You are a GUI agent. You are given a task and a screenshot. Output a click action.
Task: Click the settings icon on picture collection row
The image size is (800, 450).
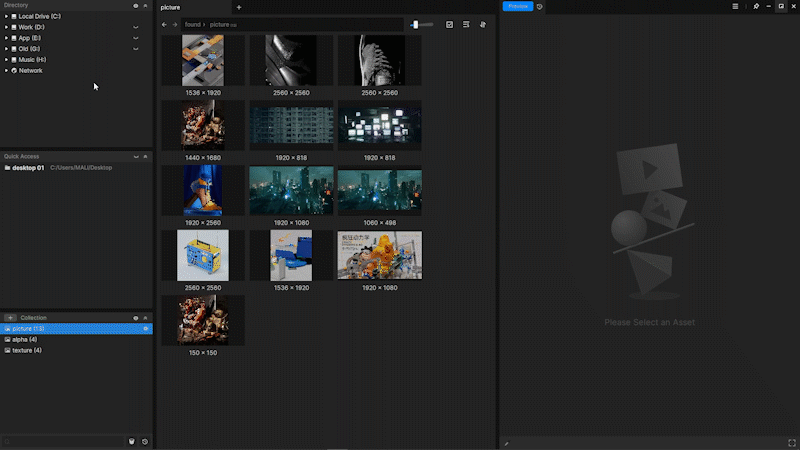point(145,329)
